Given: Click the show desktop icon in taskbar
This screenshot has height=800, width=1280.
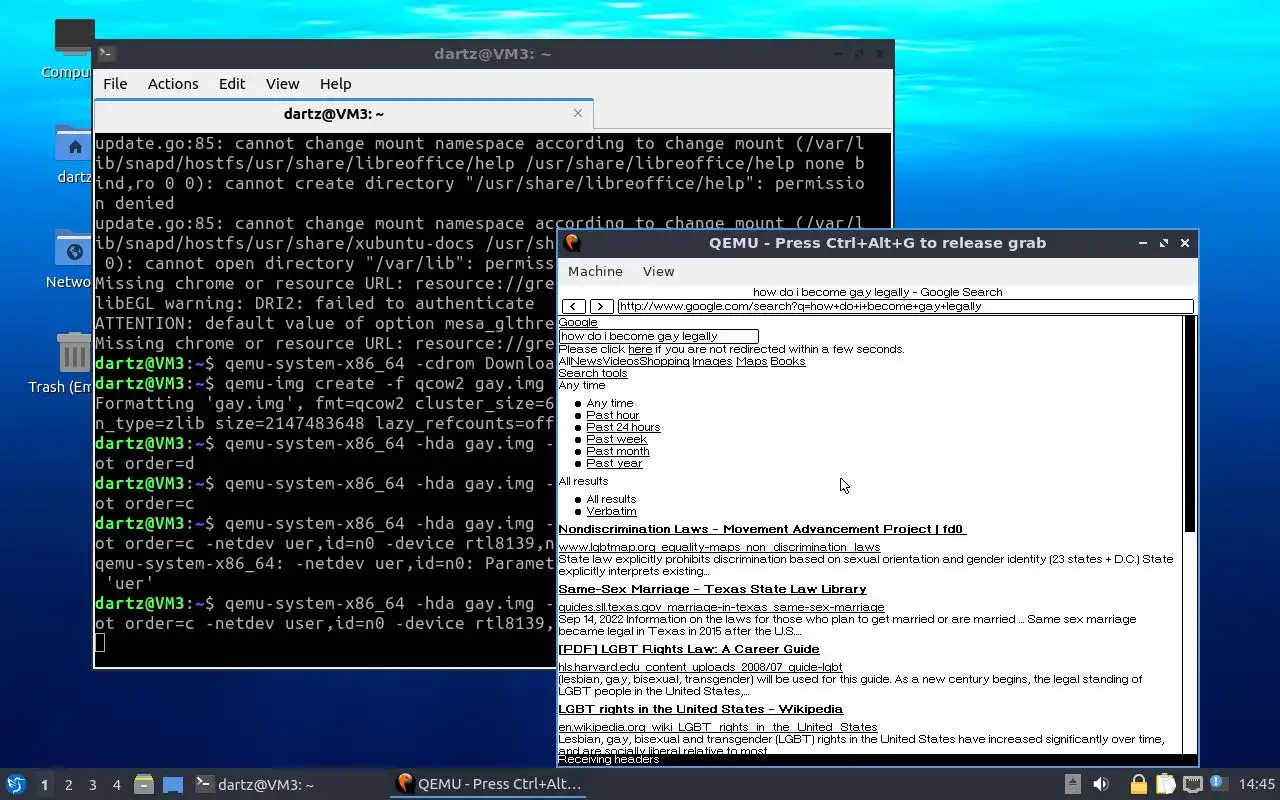Looking at the screenshot, I should (x=173, y=785).
